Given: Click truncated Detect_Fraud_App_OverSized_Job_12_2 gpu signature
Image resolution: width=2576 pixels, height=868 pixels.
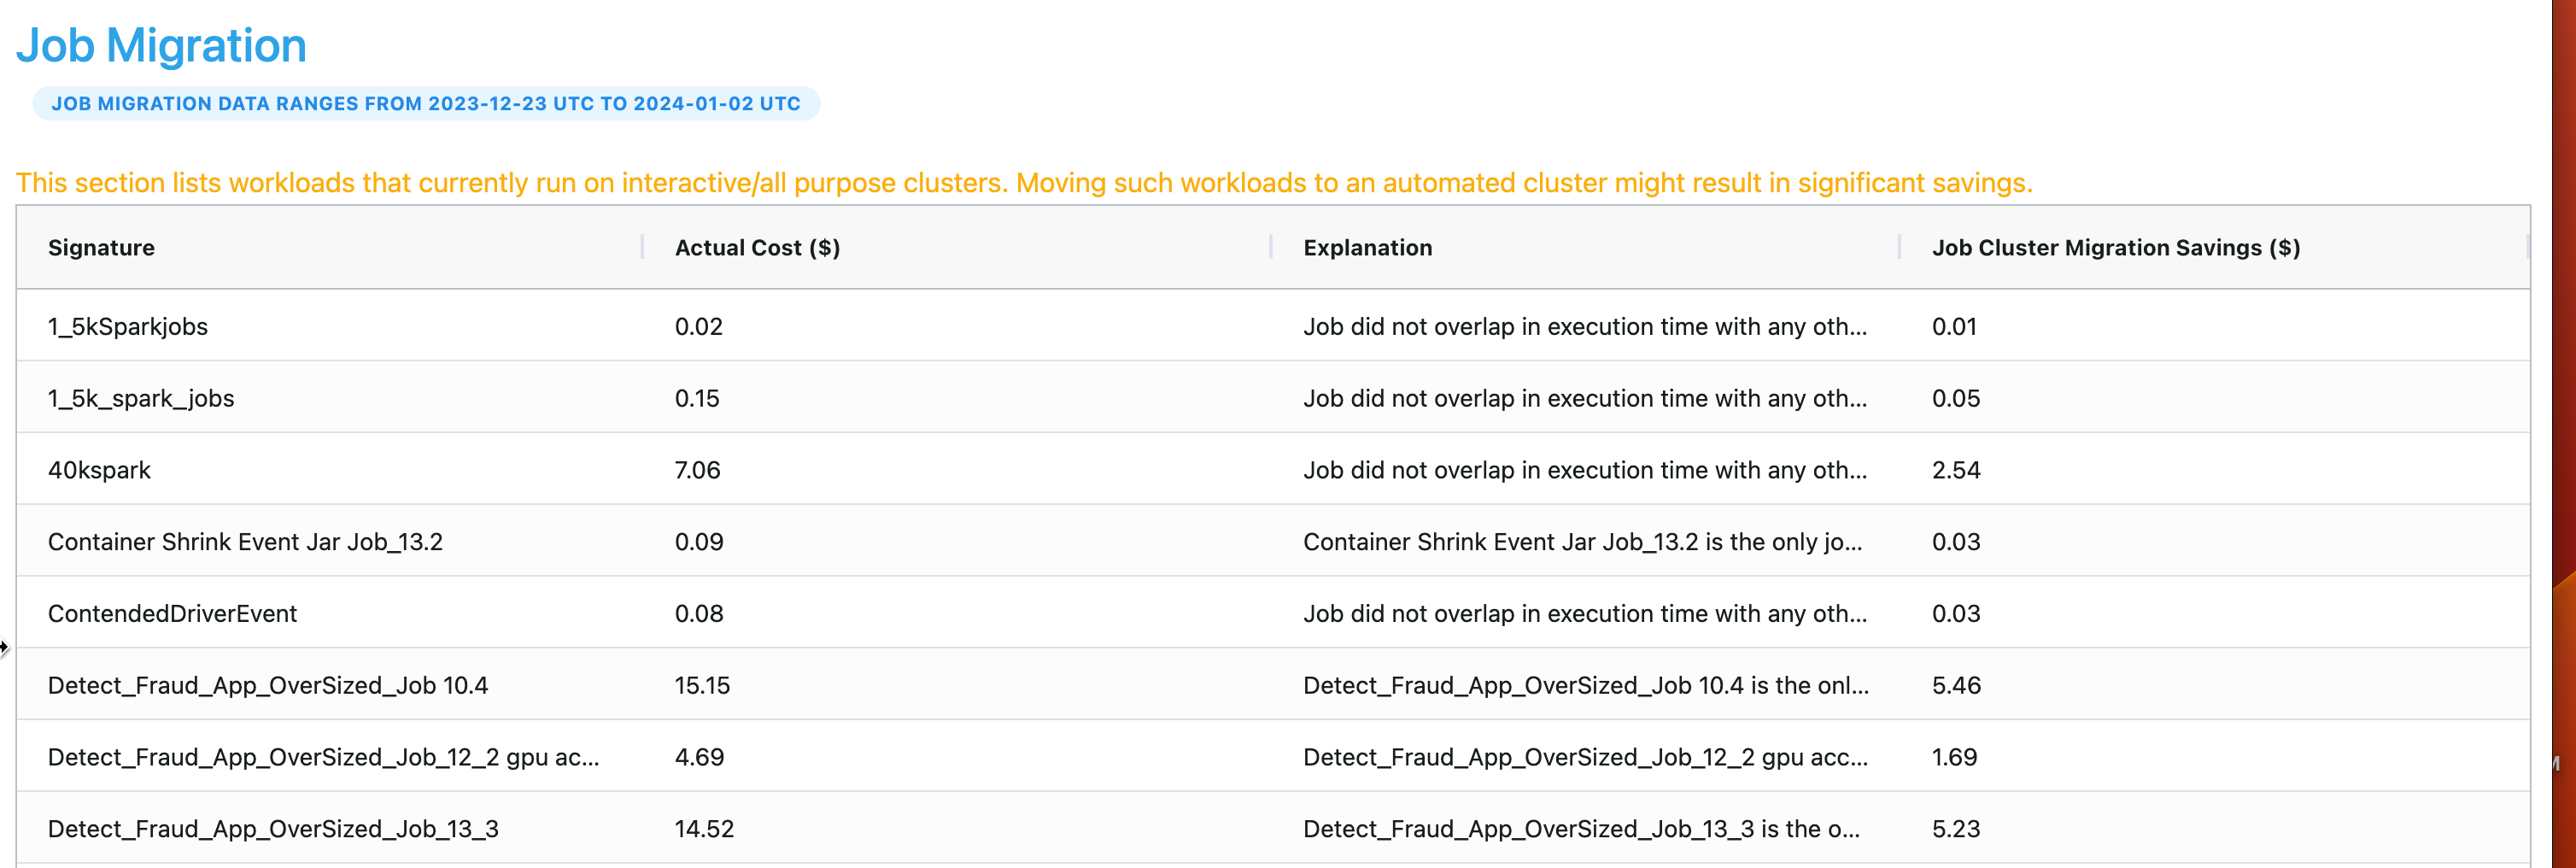Looking at the screenshot, I should click(x=323, y=758).
